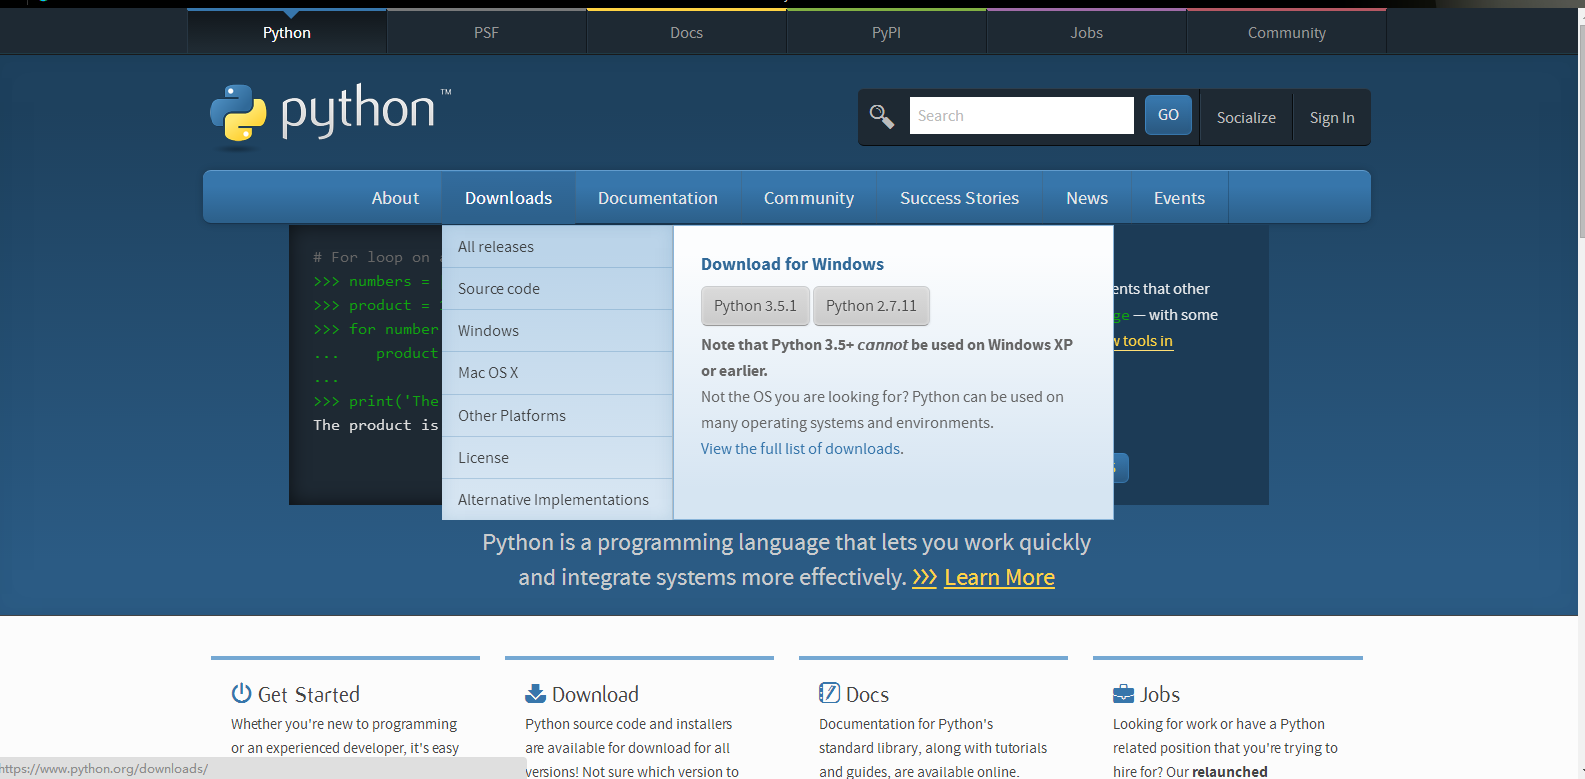Click the Get Started power icon
The height and width of the screenshot is (779, 1585).
(x=241, y=693)
